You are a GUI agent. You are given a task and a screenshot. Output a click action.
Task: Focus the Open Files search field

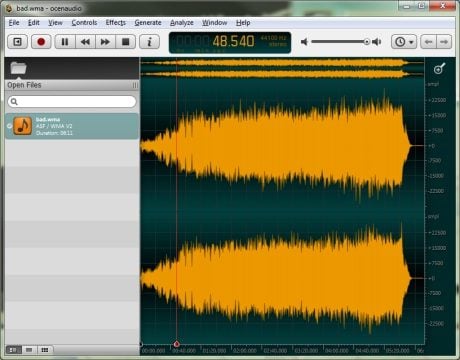(x=72, y=101)
